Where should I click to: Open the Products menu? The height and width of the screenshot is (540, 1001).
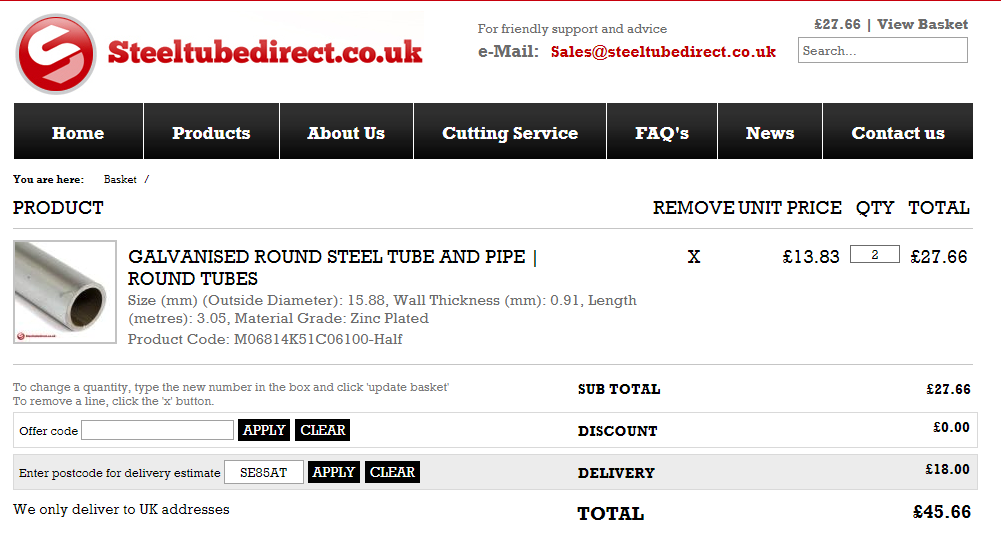211,132
